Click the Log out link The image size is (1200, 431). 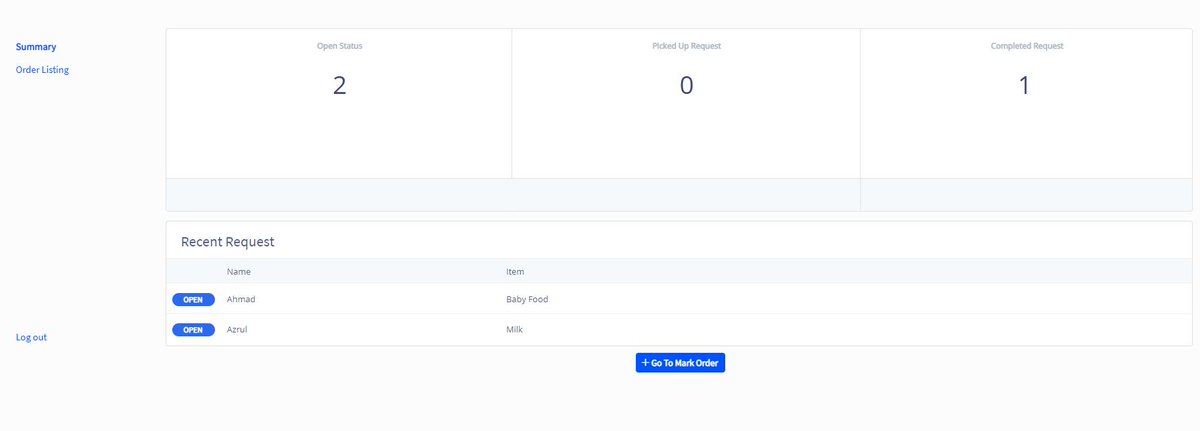tap(31, 337)
